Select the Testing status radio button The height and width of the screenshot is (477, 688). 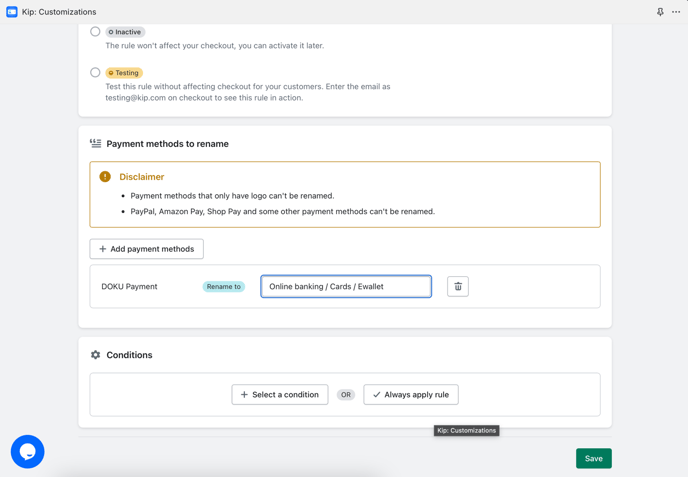(95, 72)
